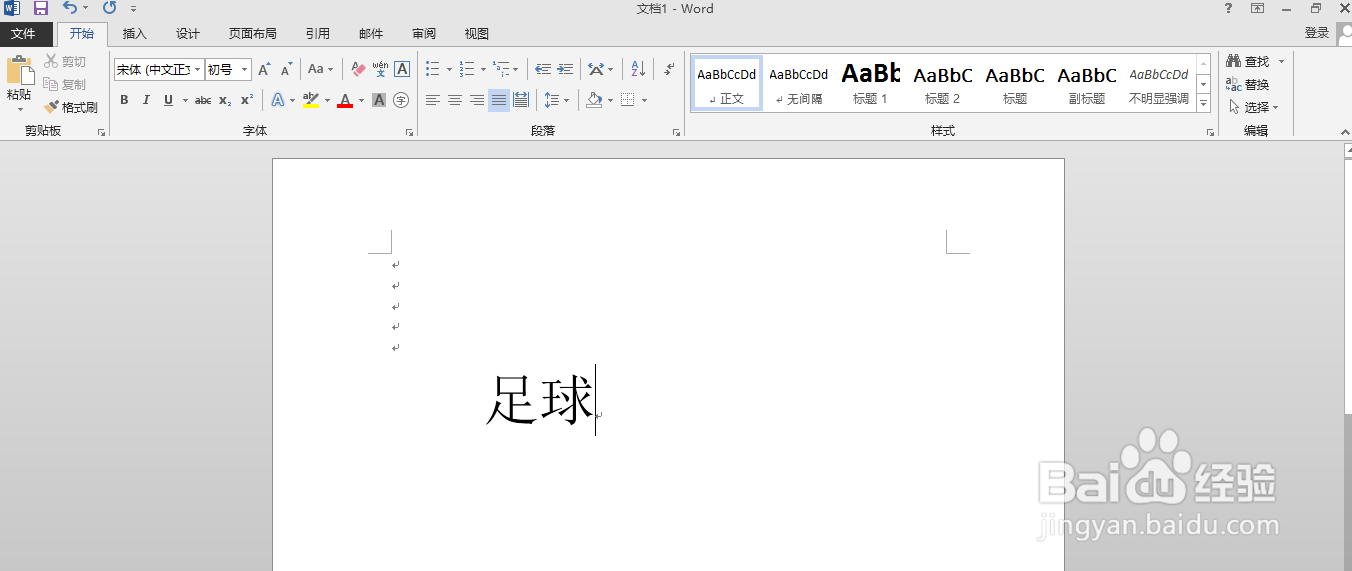Image resolution: width=1352 pixels, height=571 pixels.
Task: Click the Word Help question mark
Action: point(1228,8)
